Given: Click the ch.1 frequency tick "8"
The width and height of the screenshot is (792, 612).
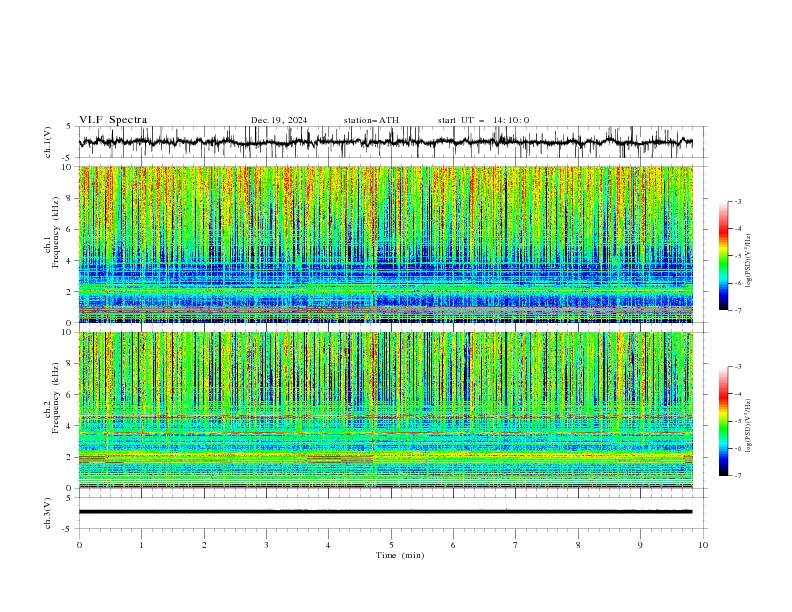Looking at the screenshot, I should [x=70, y=198].
